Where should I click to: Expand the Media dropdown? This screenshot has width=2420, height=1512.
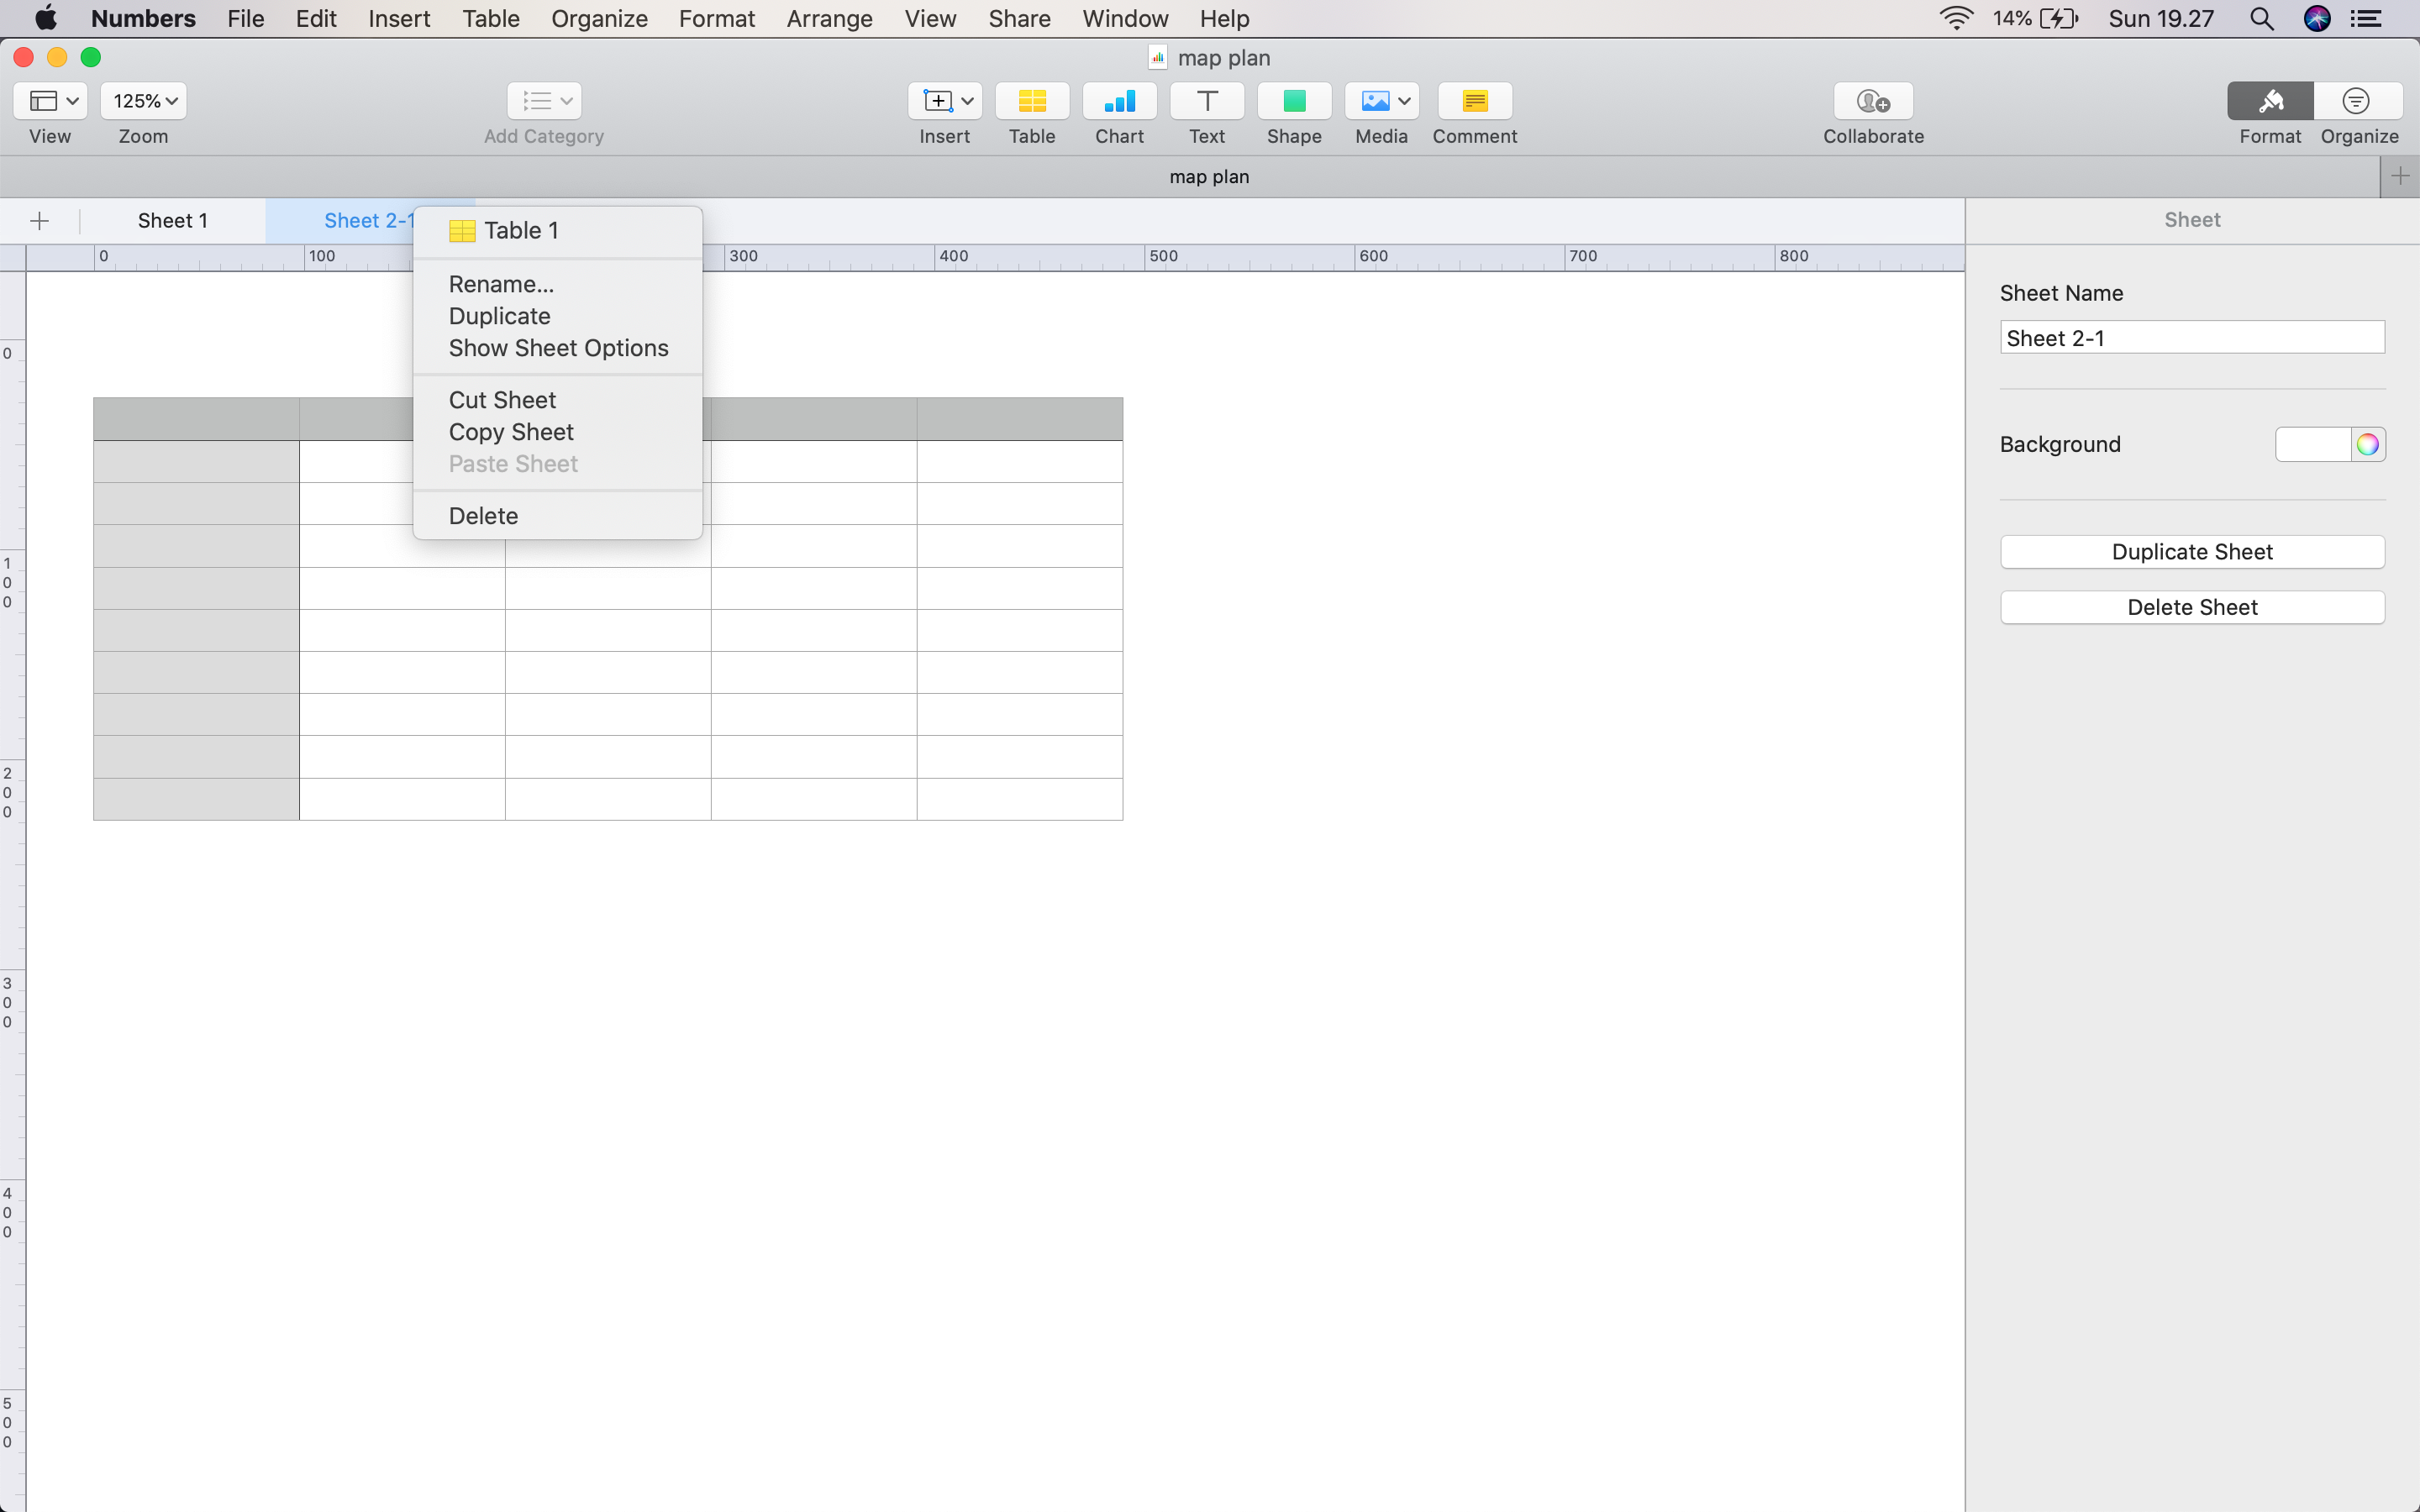1381,101
